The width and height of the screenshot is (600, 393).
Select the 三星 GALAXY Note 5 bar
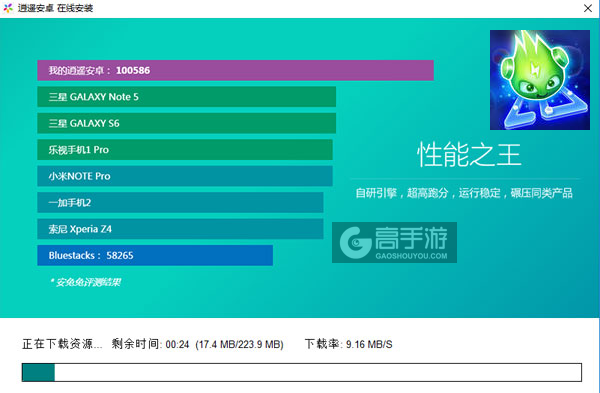click(187, 97)
